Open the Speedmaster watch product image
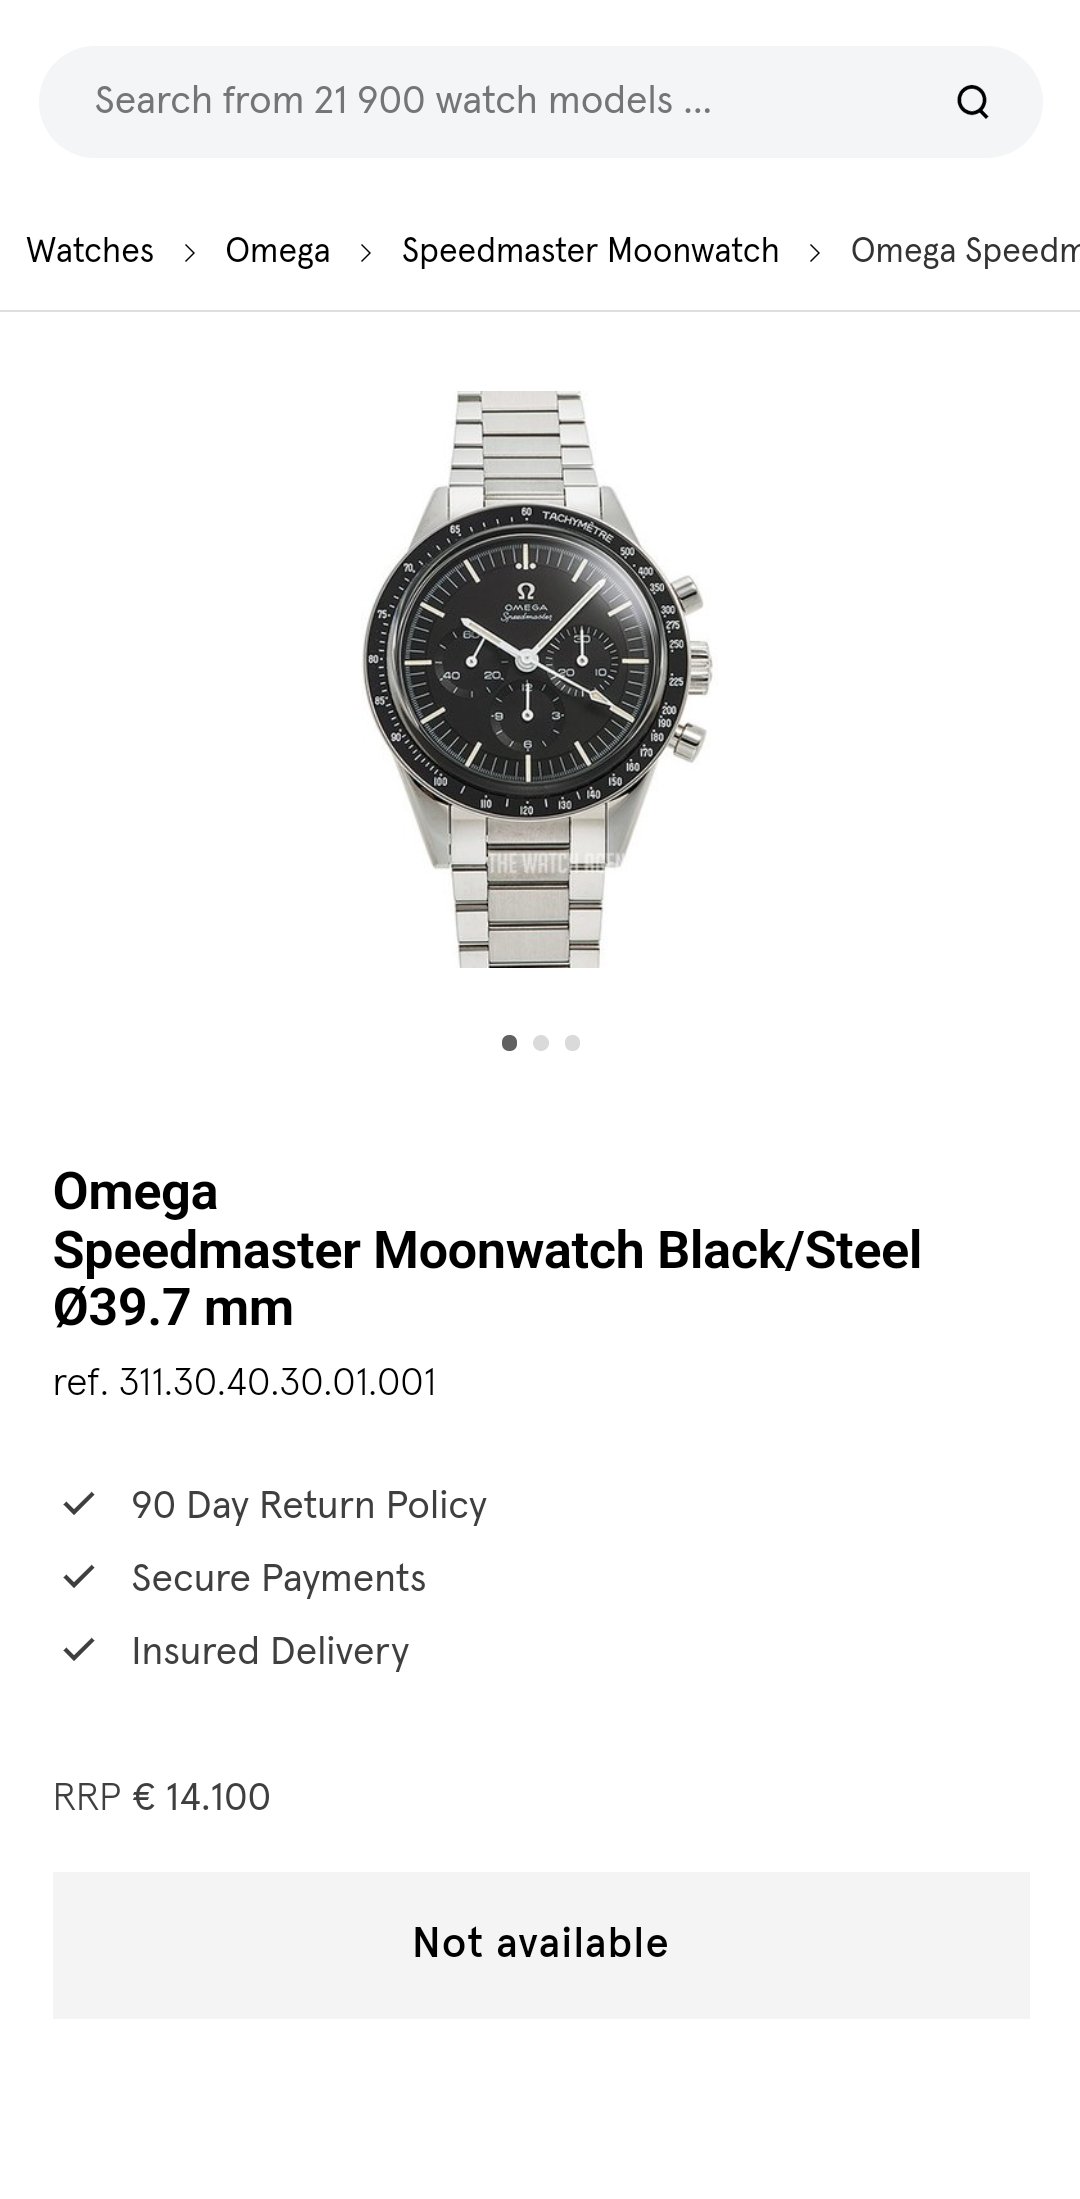Screen dimensions: 1080x2199 tap(540, 678)
